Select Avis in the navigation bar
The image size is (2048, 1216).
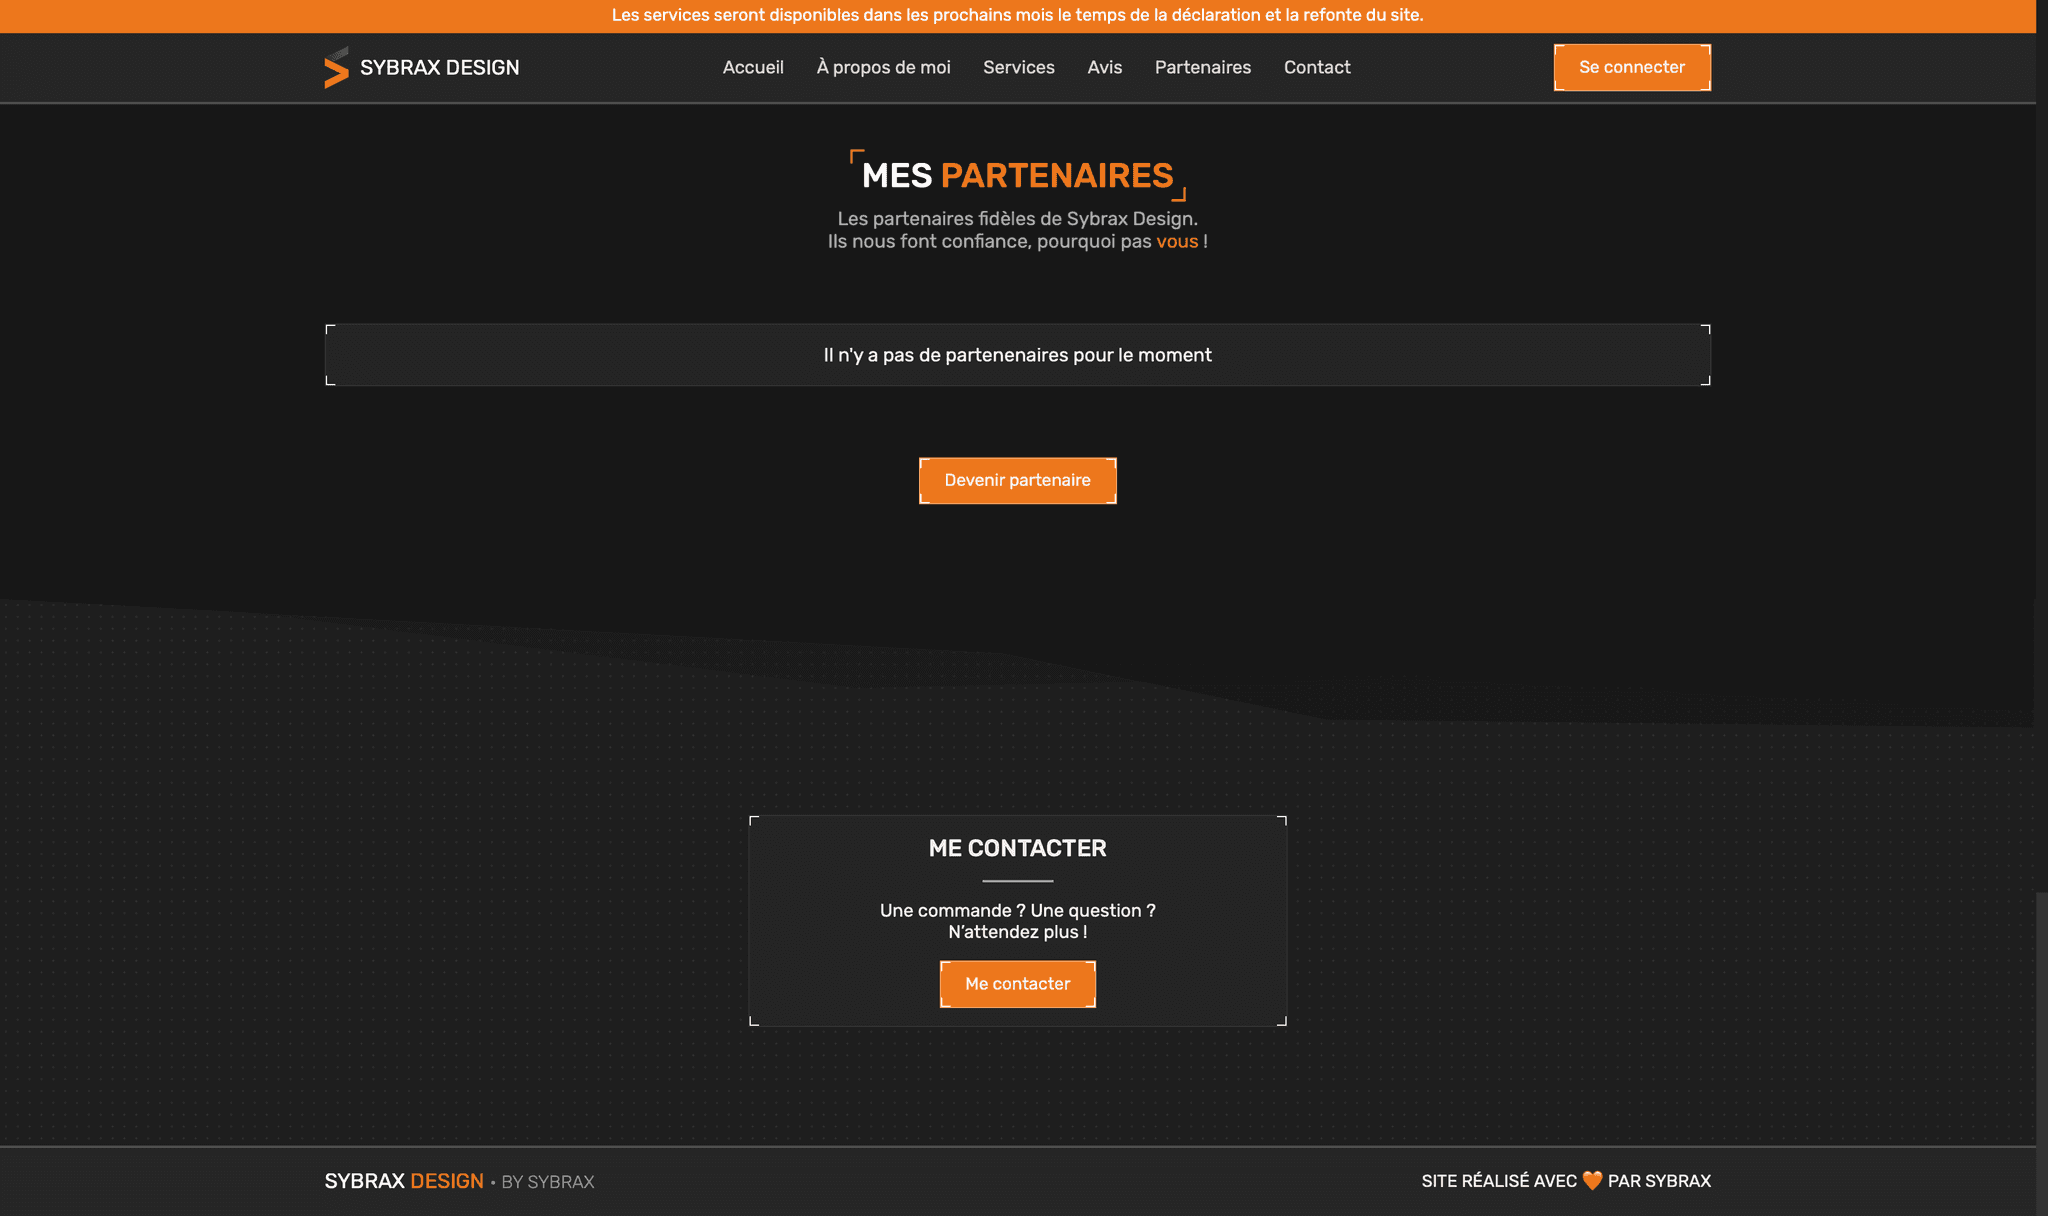(x=1104, y=67)
